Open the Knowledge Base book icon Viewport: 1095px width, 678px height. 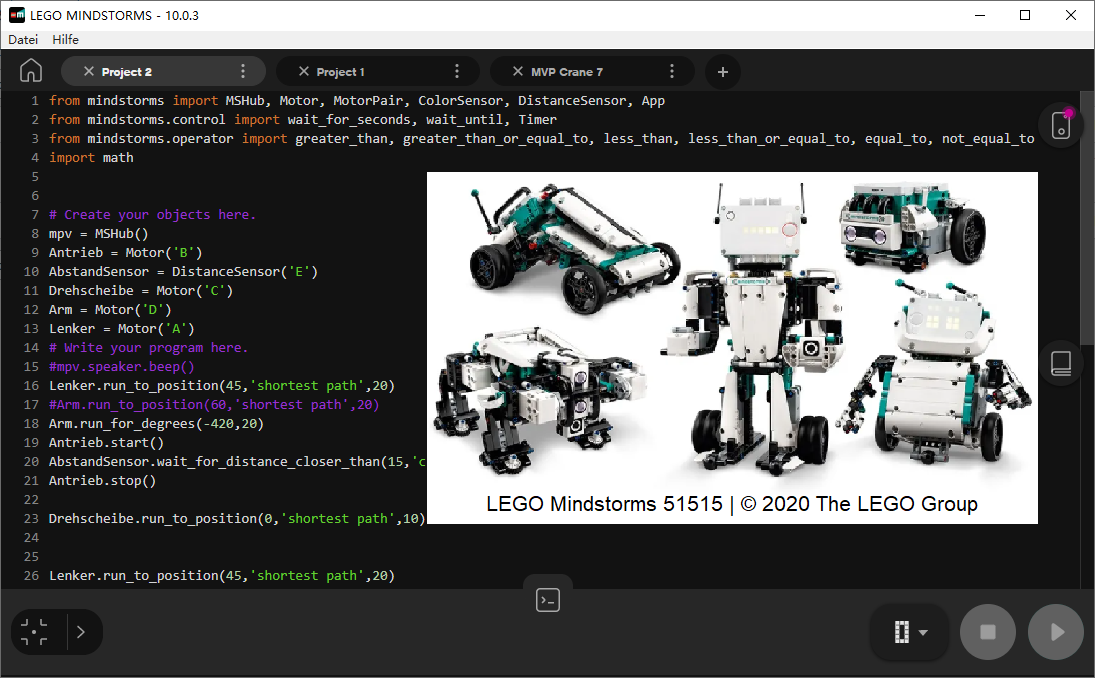[1060, 363]
